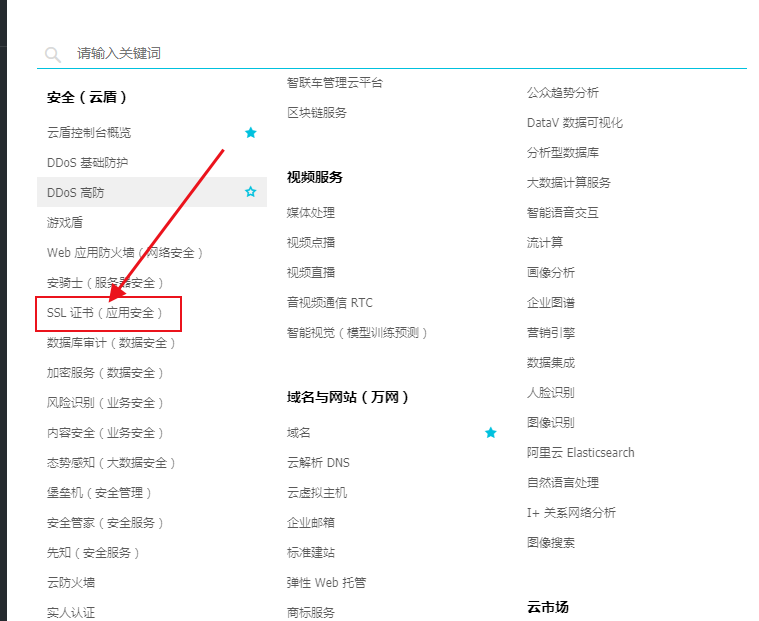Open 云解析 DNS
The image size is (759, 621).
click(318, 463)
